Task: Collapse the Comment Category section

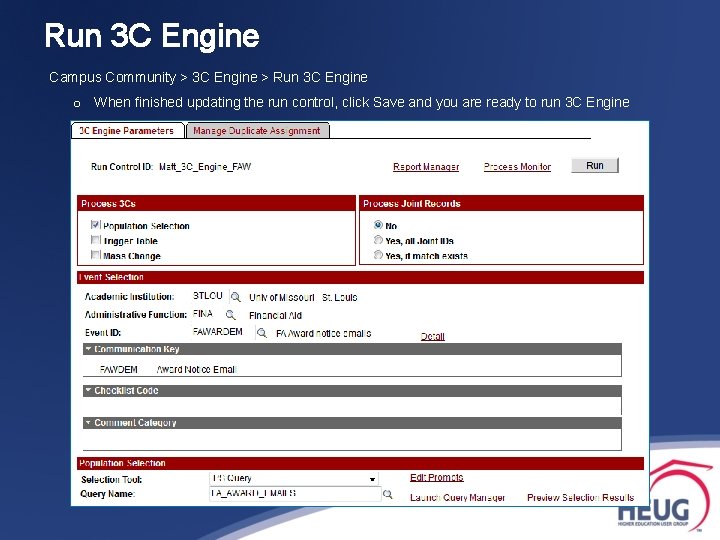Action: [x=88, y=422]
